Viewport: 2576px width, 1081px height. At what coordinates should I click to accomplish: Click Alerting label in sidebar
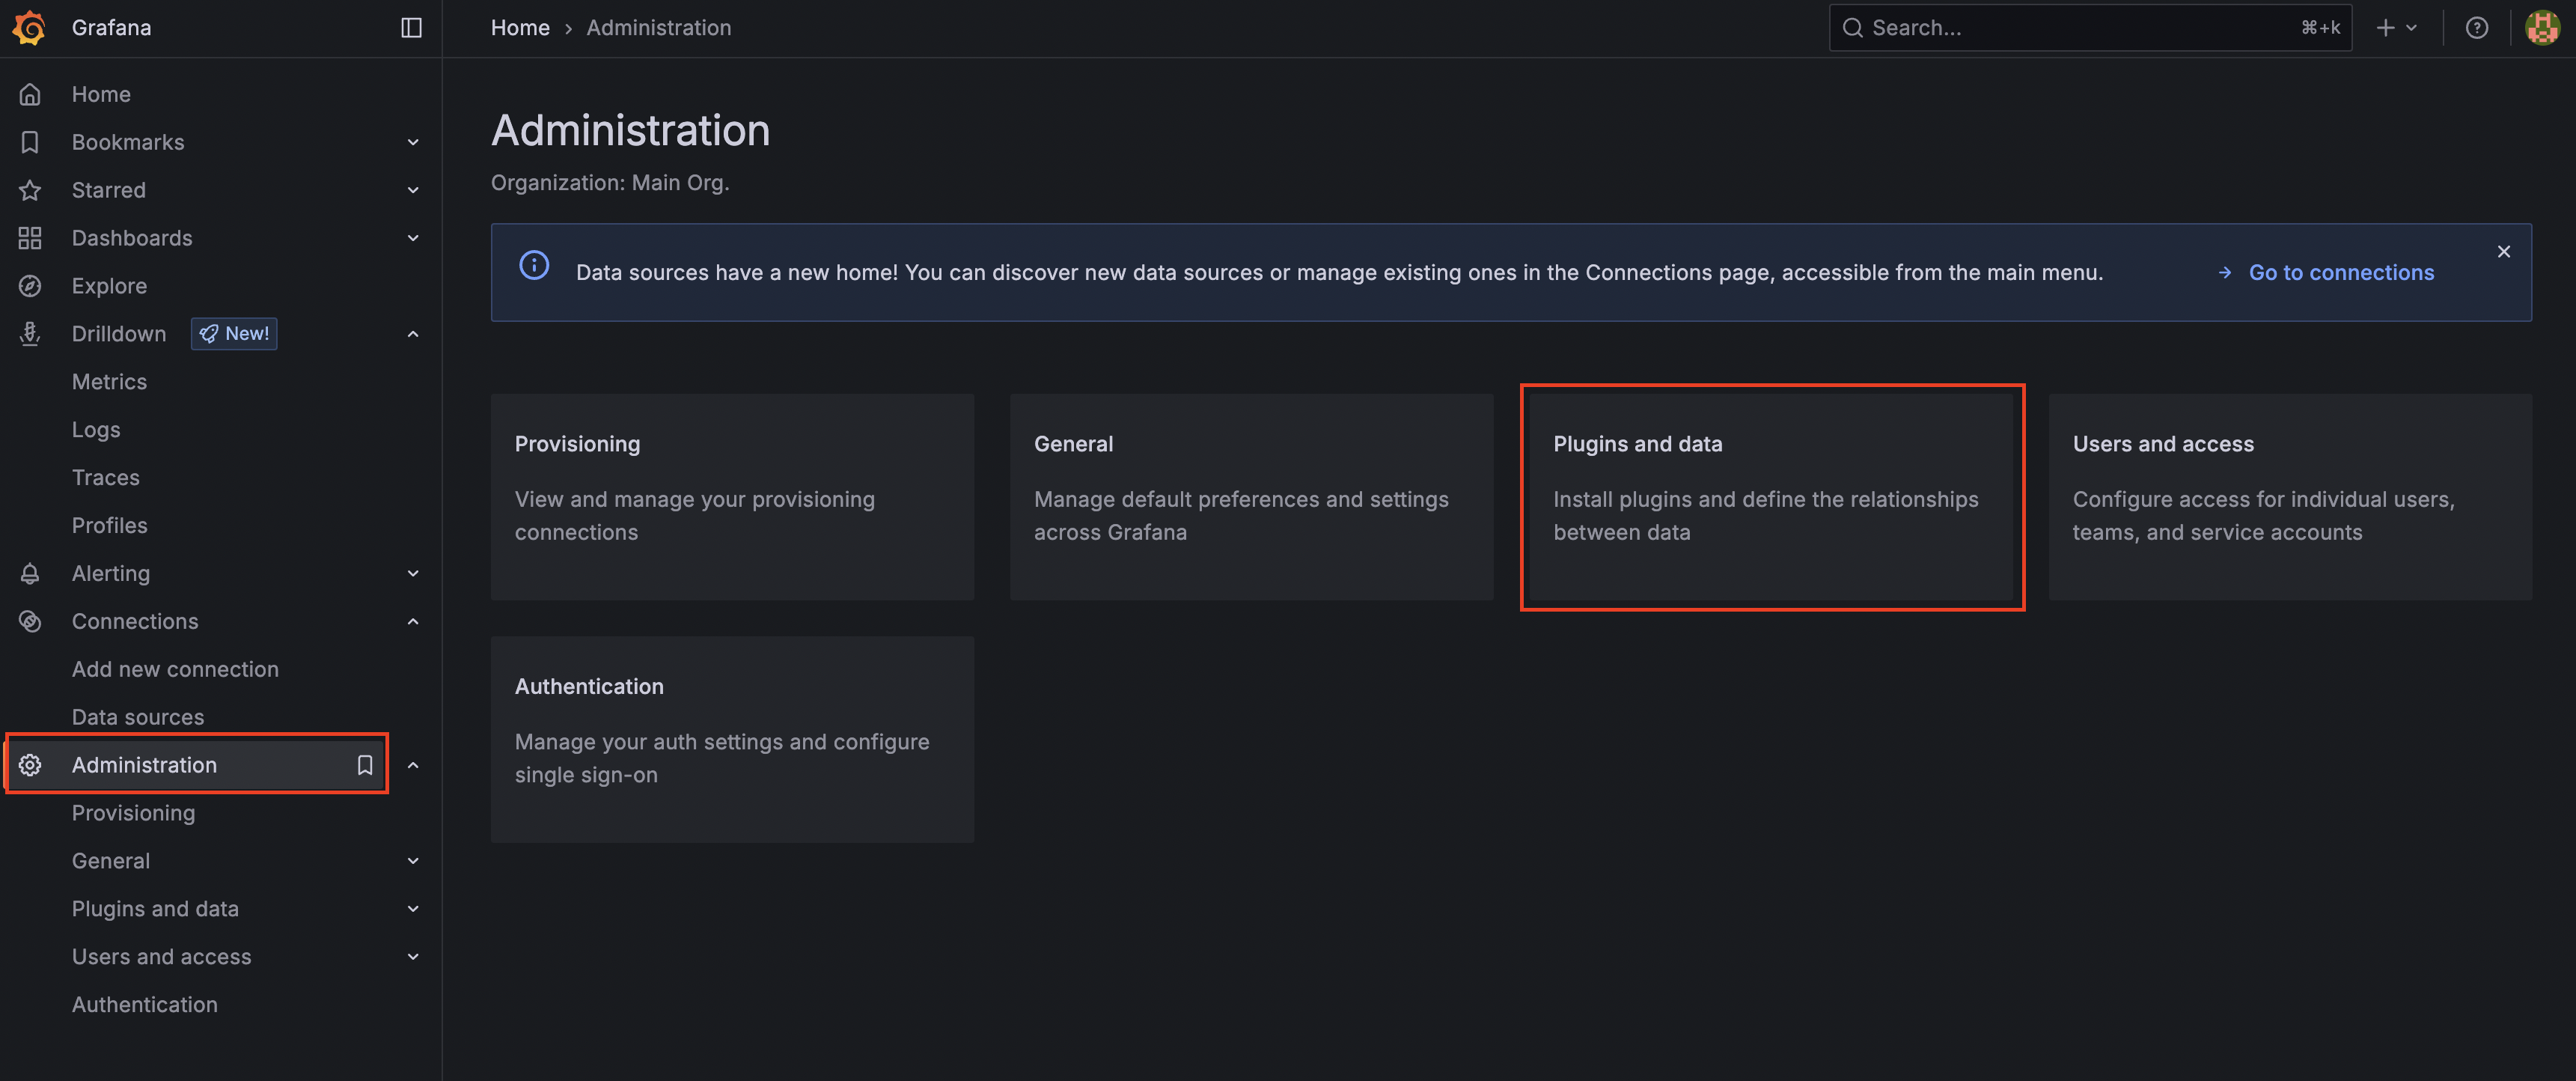tap(111, 573)
